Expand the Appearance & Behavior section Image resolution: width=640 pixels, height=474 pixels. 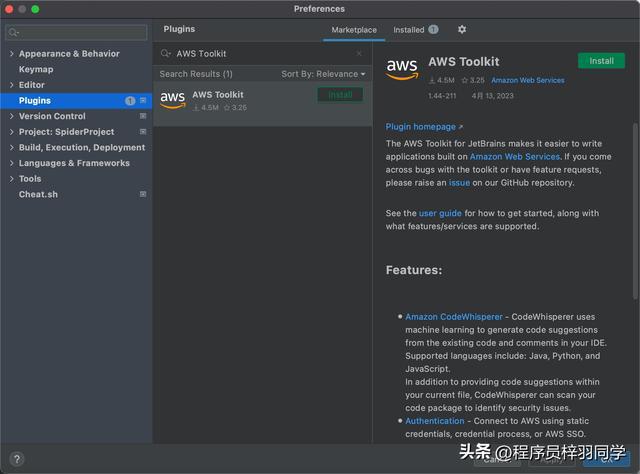11,54
